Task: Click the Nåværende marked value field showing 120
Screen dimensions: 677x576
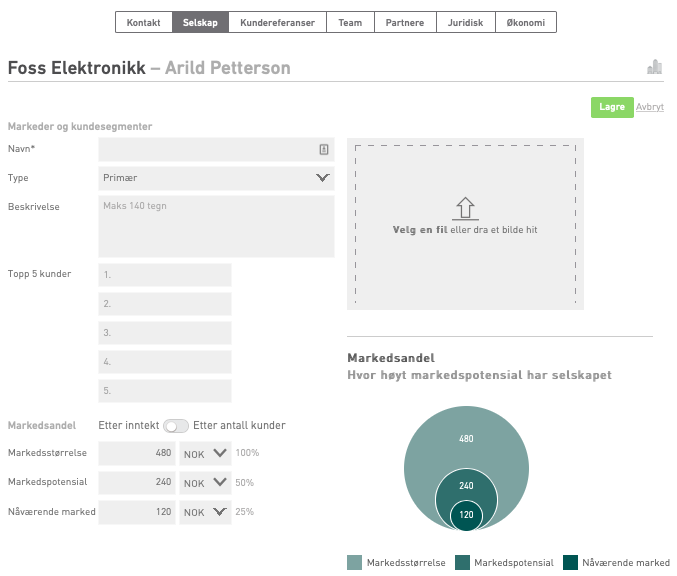Action: pos(137,512)
